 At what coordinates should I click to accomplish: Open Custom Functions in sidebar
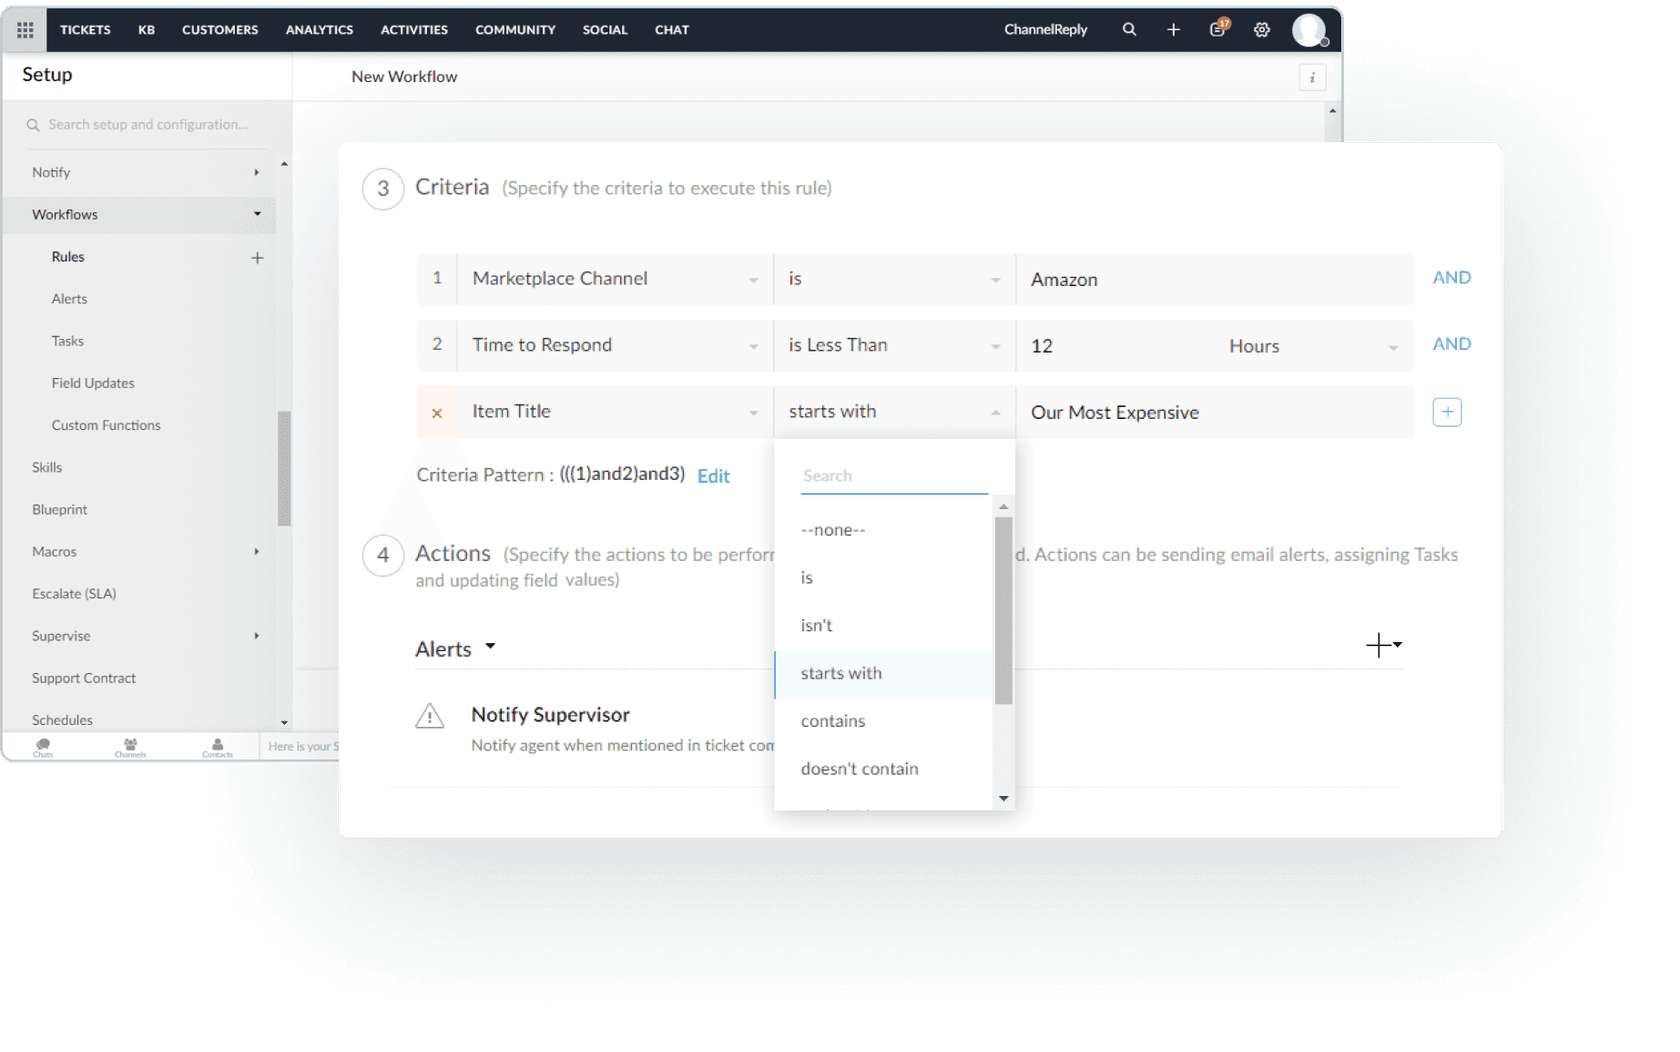106,425
